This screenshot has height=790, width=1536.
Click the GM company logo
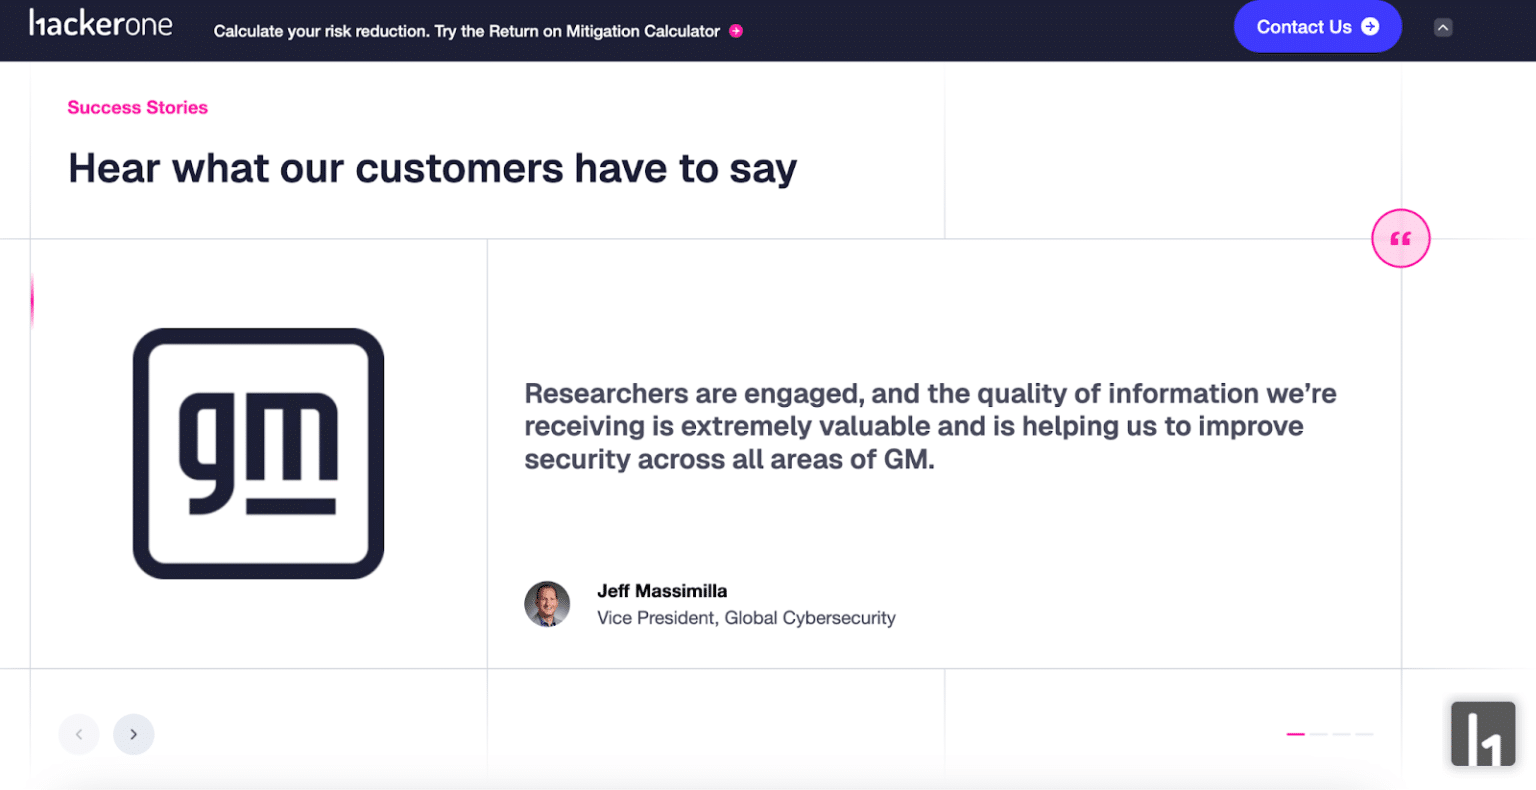coord(258,453)
